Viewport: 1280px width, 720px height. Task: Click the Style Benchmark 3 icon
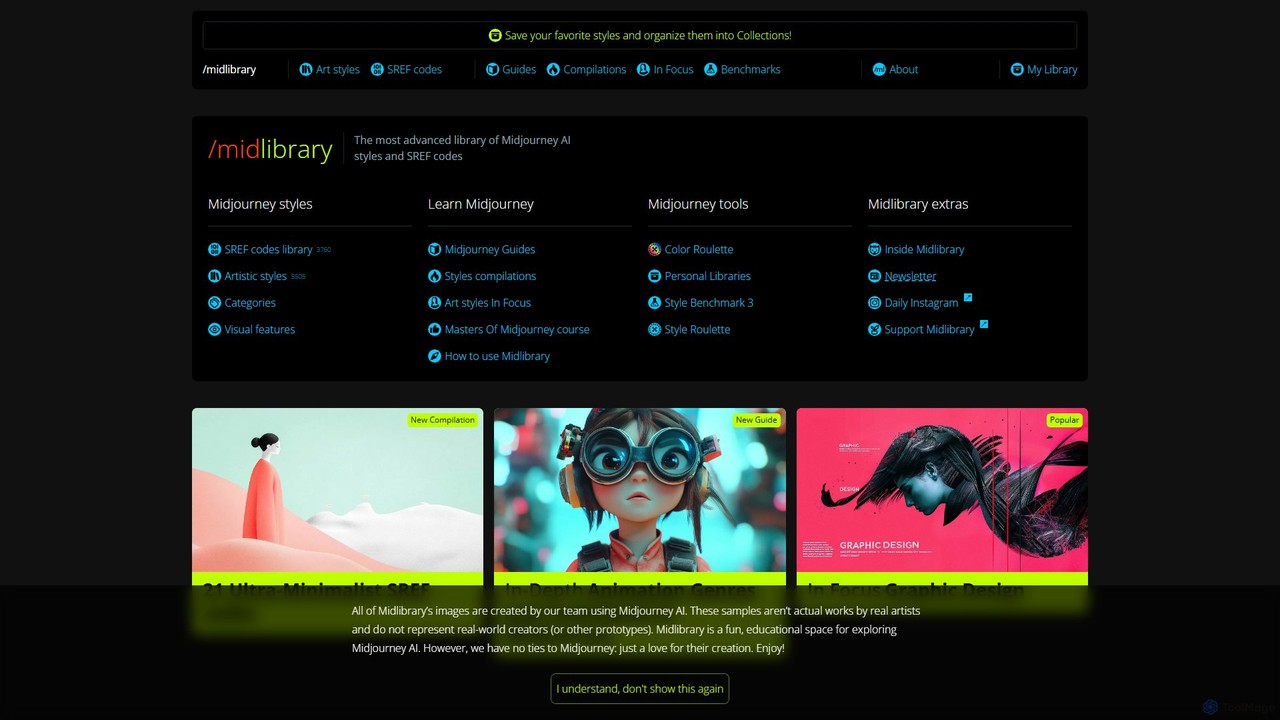[x=654, y=302]
